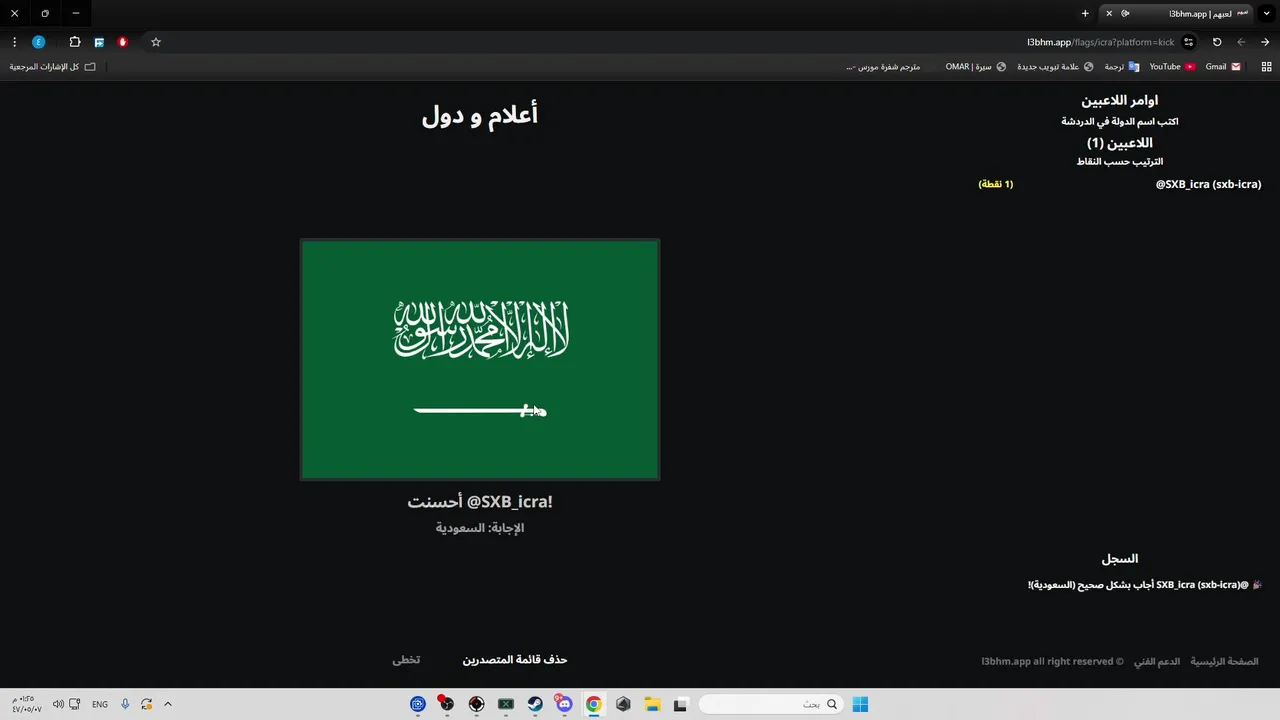The height and width of the screenshot is (720, 1280).
Task: Open Discord from the taskbar
Action: (x=564, y=704)
